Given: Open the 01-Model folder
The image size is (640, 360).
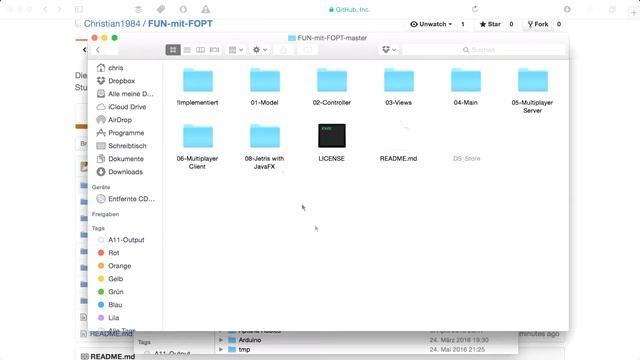Looking at the screenshot, I should tap(265, 80).
